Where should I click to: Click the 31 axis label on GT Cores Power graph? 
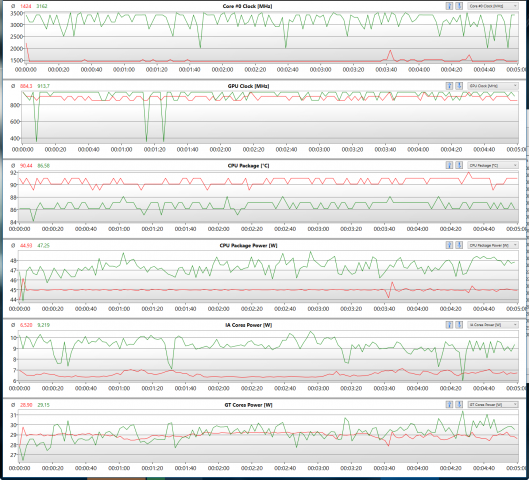pyautogui.click(x=13, y=415)
